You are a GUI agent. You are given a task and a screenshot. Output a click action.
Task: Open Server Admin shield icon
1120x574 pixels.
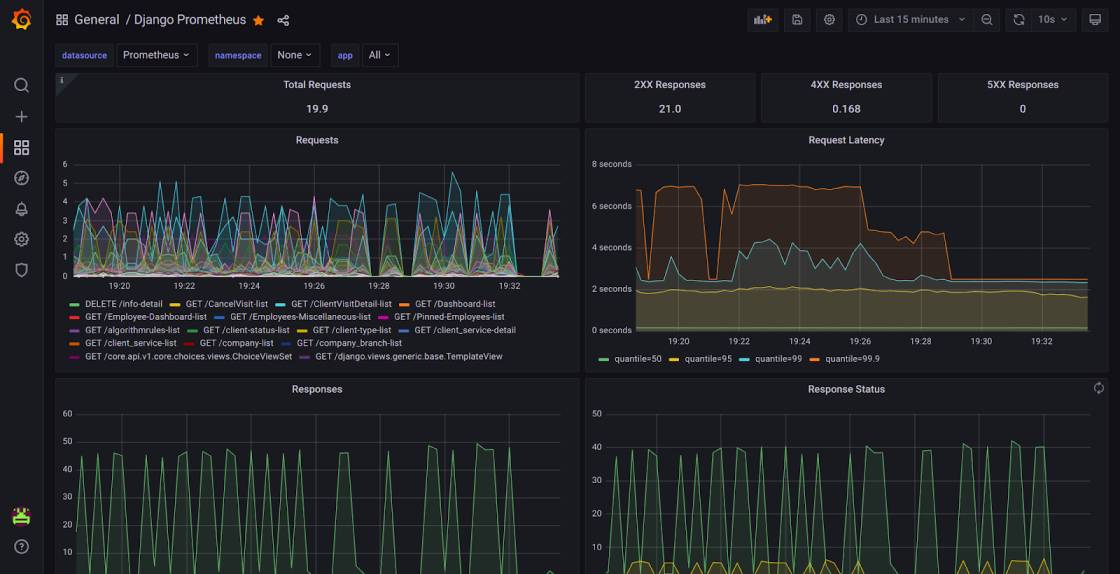coord(21,270)
